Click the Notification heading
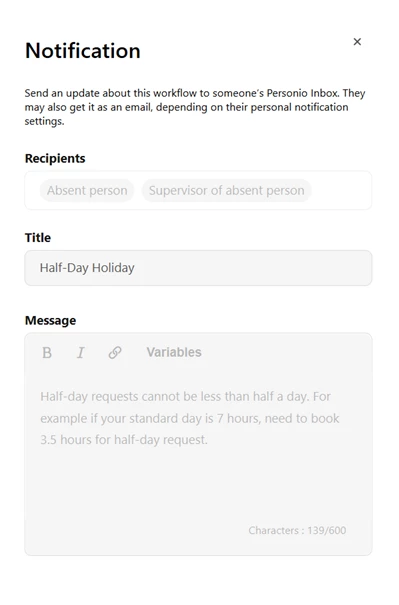The width and height of the screenshot is (399, 605). 83,51
